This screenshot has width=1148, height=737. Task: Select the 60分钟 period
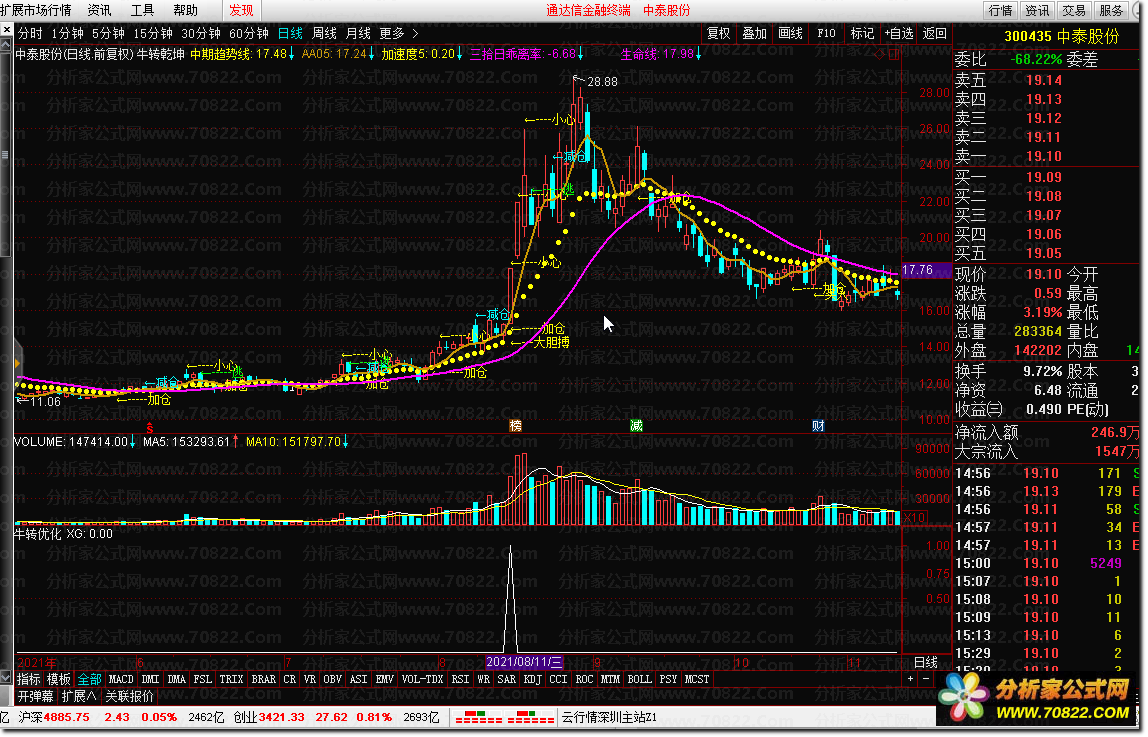click(249, 33)
